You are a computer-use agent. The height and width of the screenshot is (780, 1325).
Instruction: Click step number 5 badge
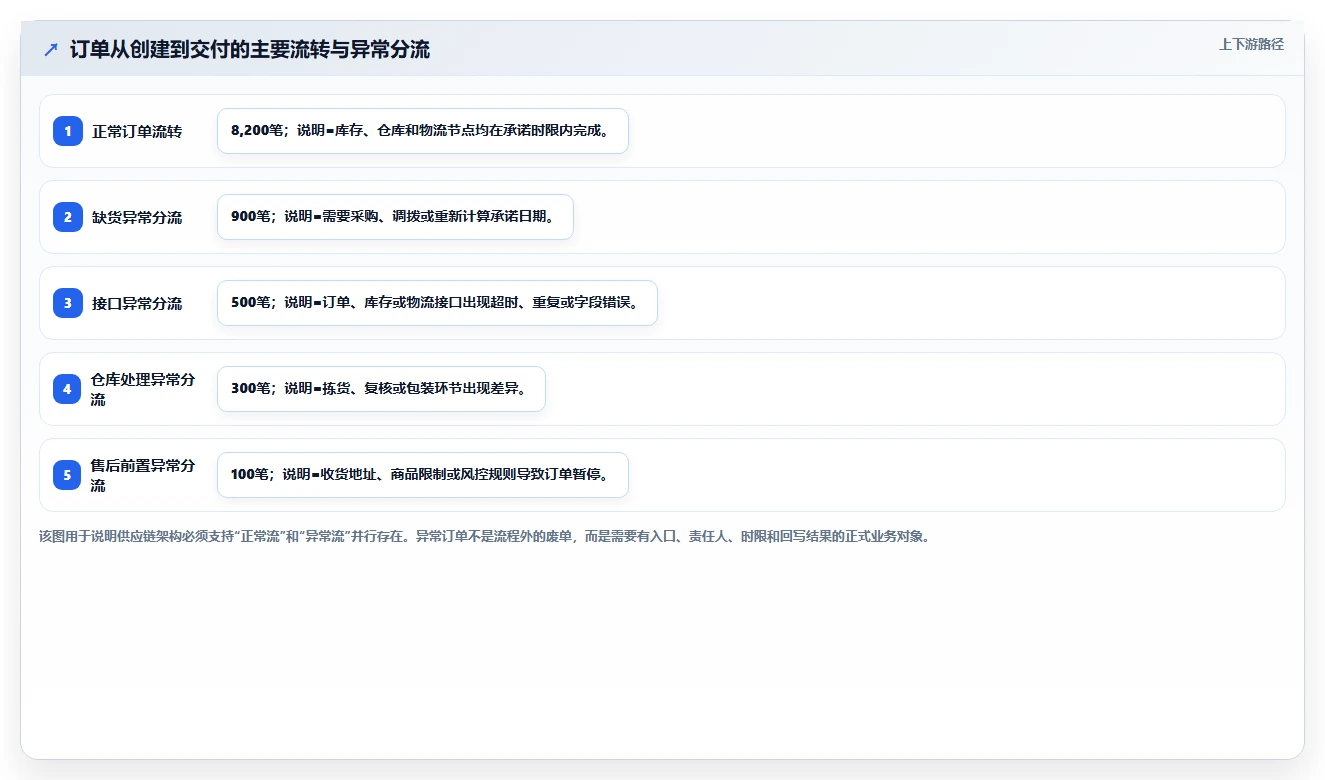point(68,475)
